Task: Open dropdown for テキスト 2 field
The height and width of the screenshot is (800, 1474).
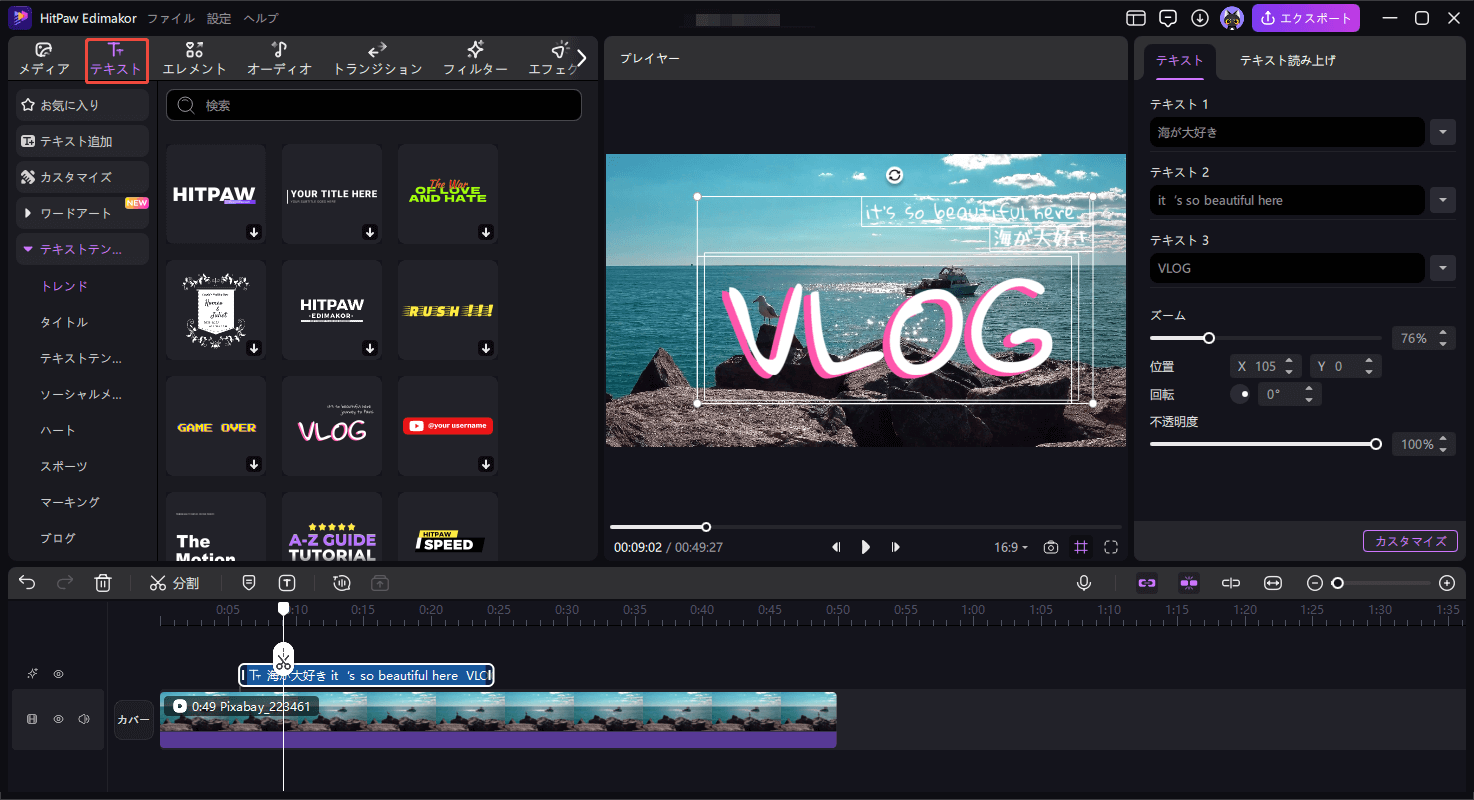Action: 1442,200
